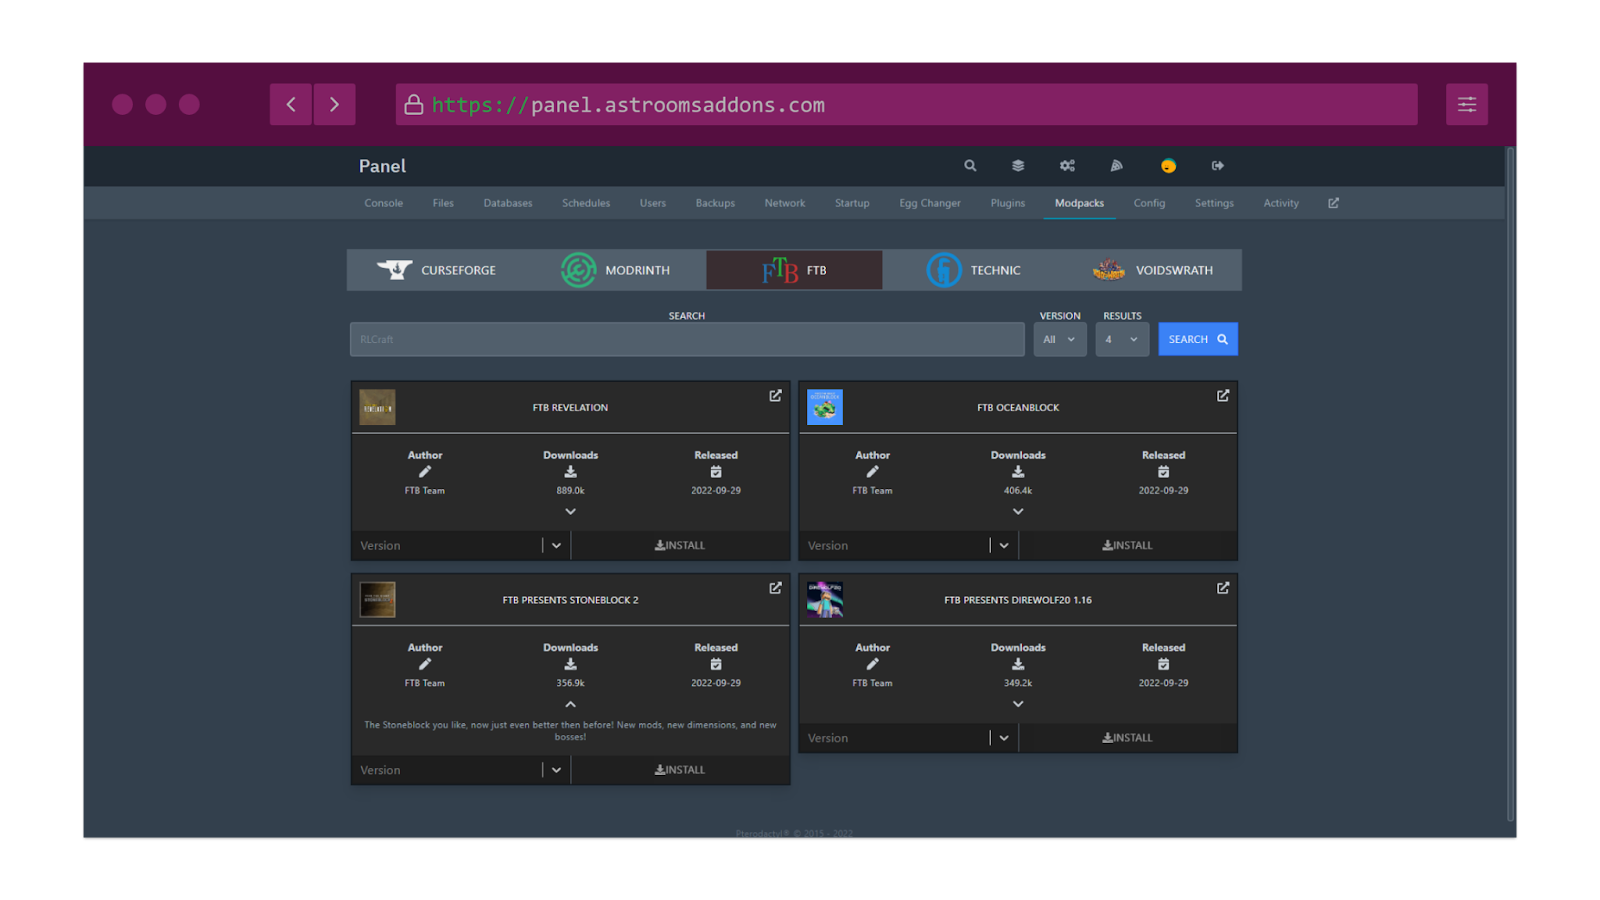
Task: Open the account avatar icon
Action: 1168,166
